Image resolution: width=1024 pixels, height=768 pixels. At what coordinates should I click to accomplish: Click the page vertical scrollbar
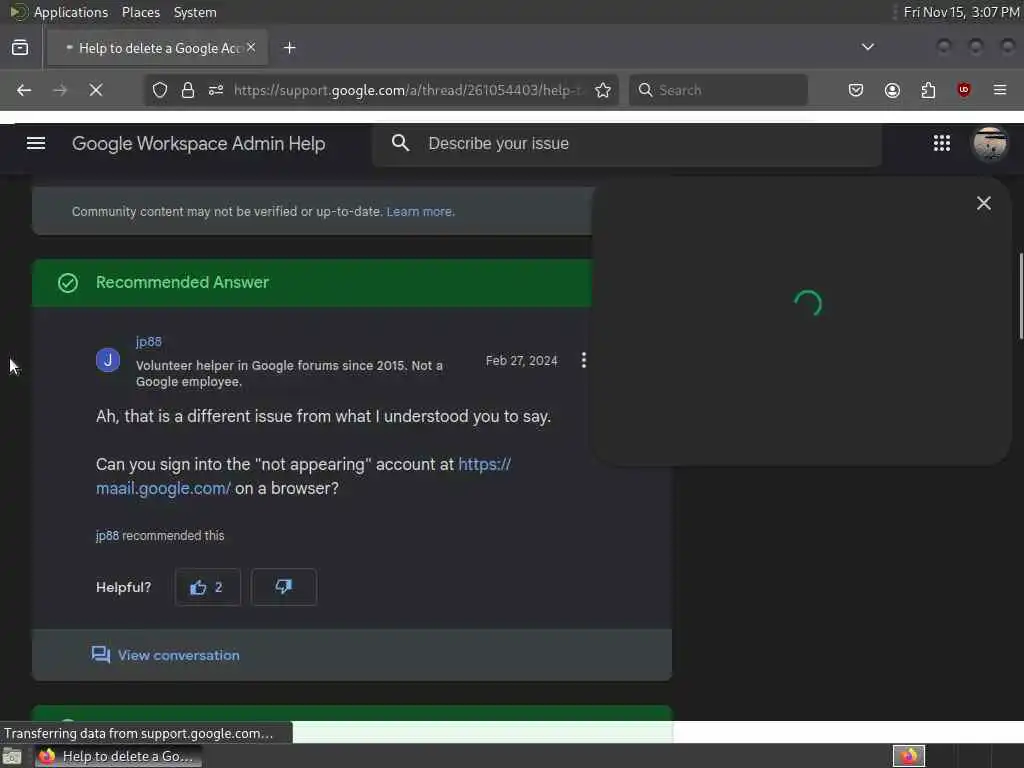(x=1021, y=296)
